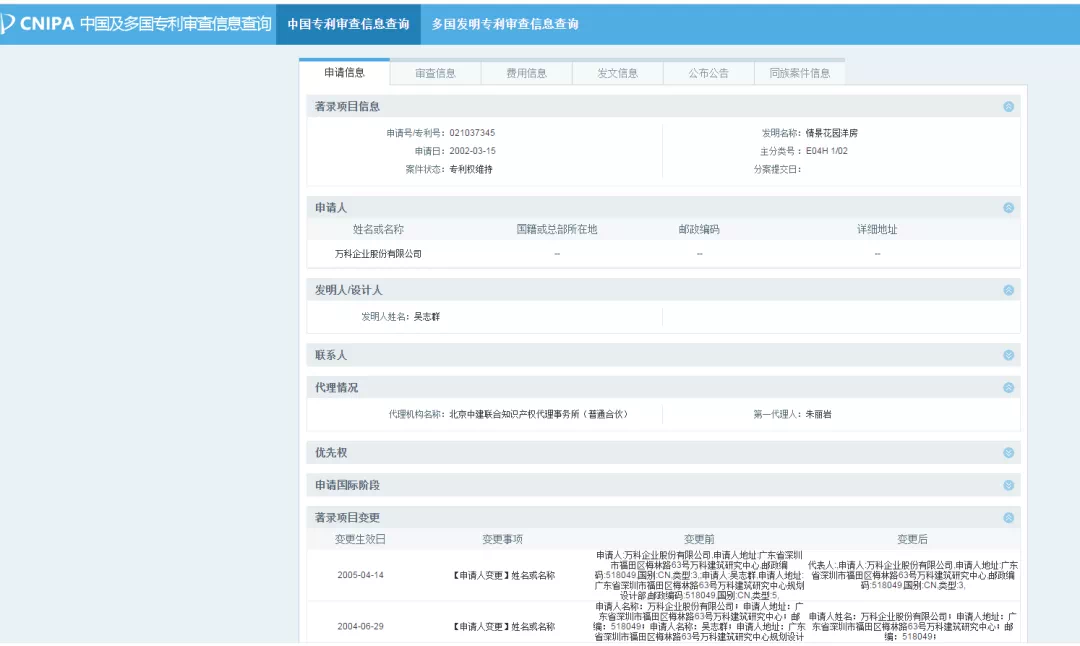Open the 同族案件信息 tab

[x=799, y=73]
